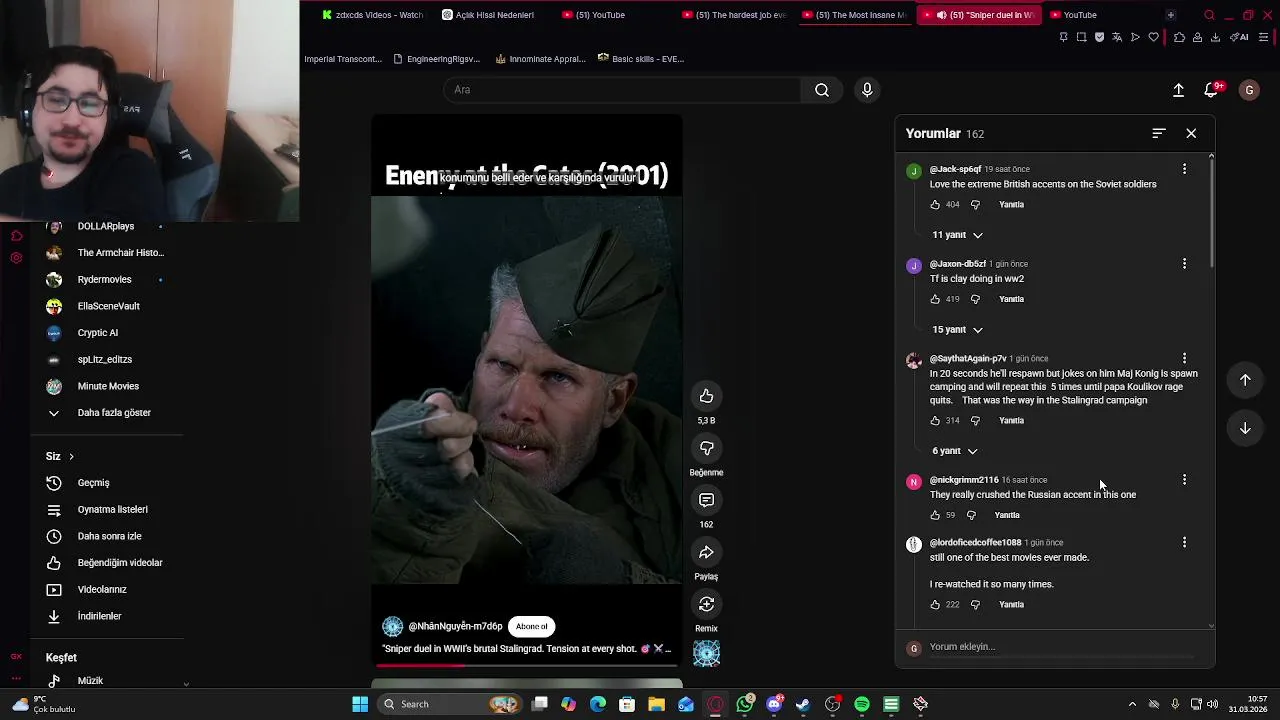Reply to @Jaxon-db5zf with Yanıtla

[x=1011, y=299]
